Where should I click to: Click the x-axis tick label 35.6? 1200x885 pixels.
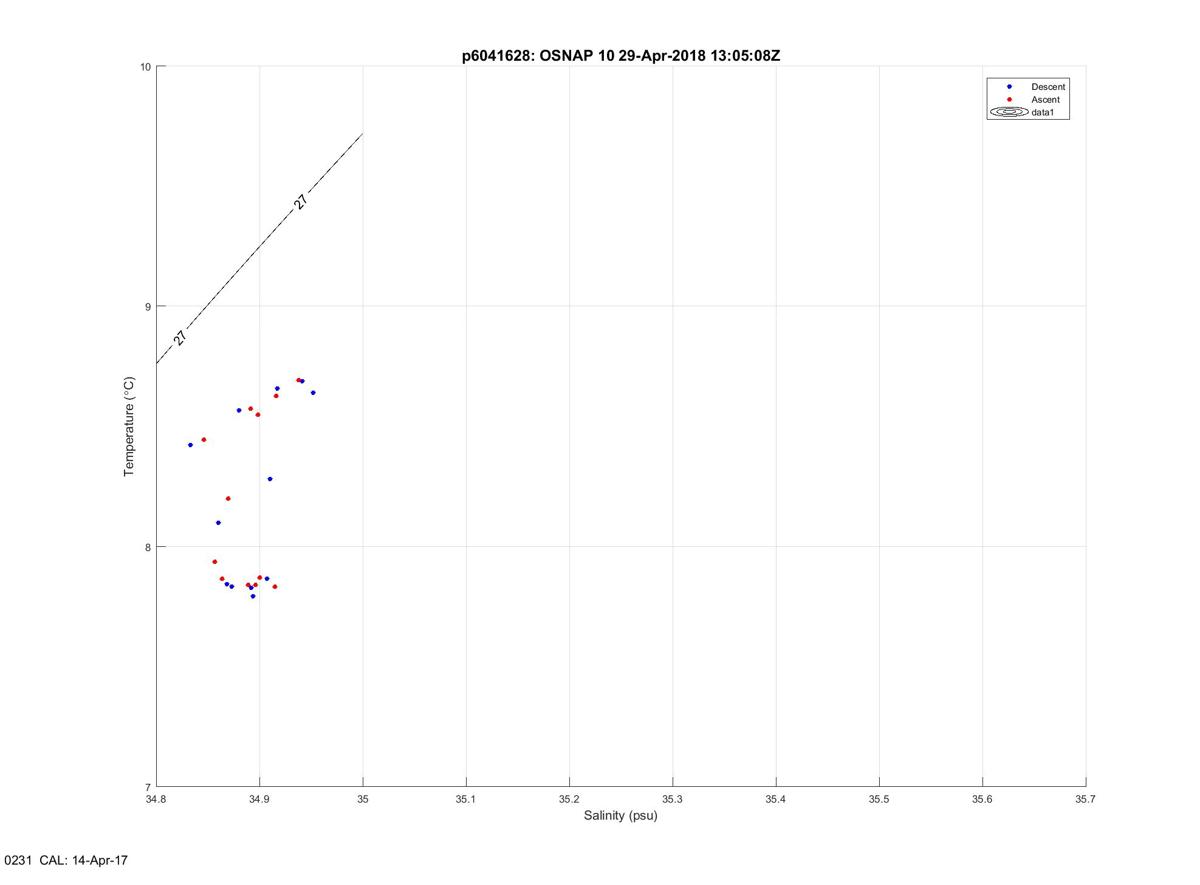(x=982, y=799)
